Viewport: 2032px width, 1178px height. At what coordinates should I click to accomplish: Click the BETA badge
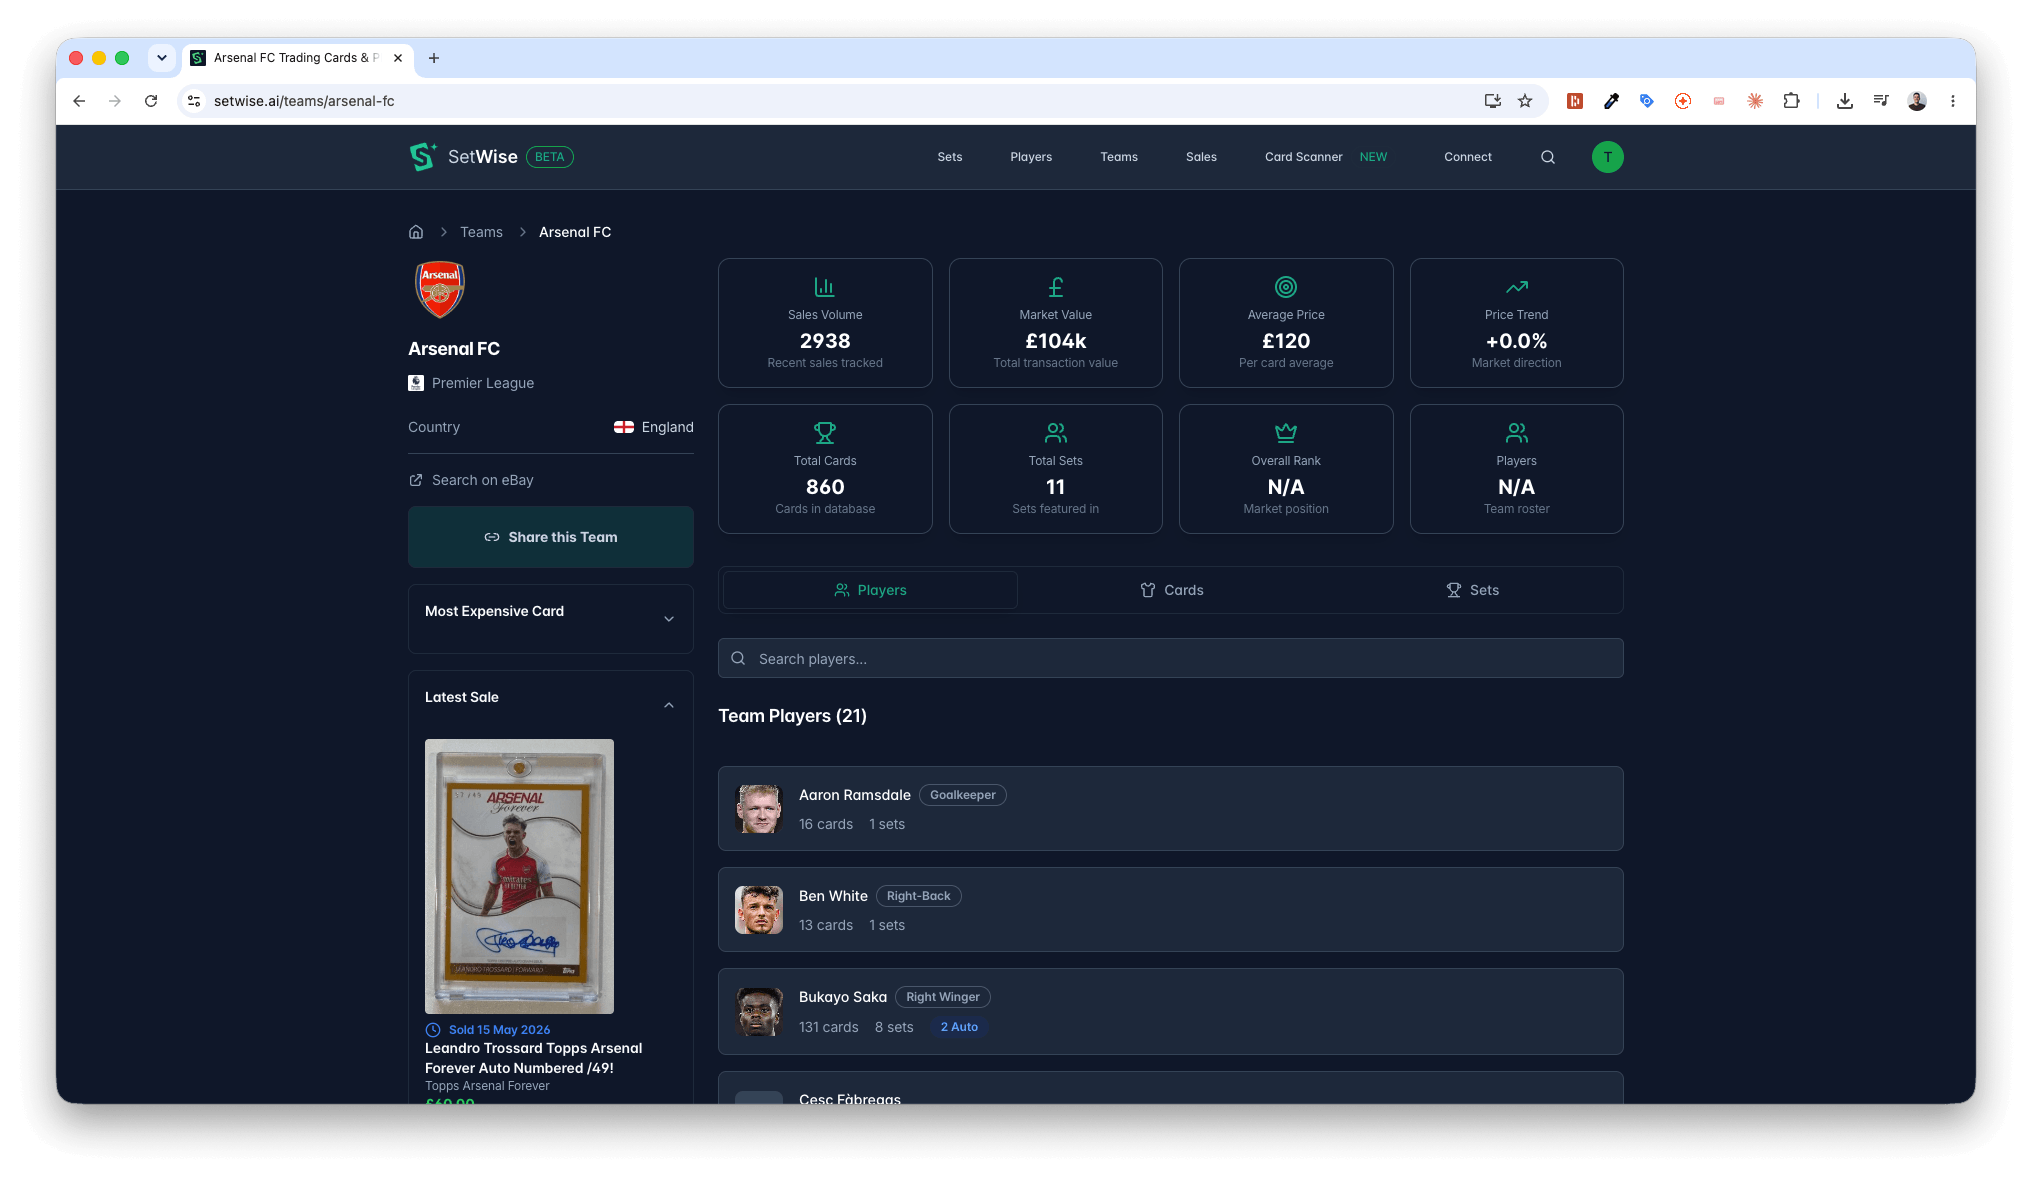(x=550, y=157)
